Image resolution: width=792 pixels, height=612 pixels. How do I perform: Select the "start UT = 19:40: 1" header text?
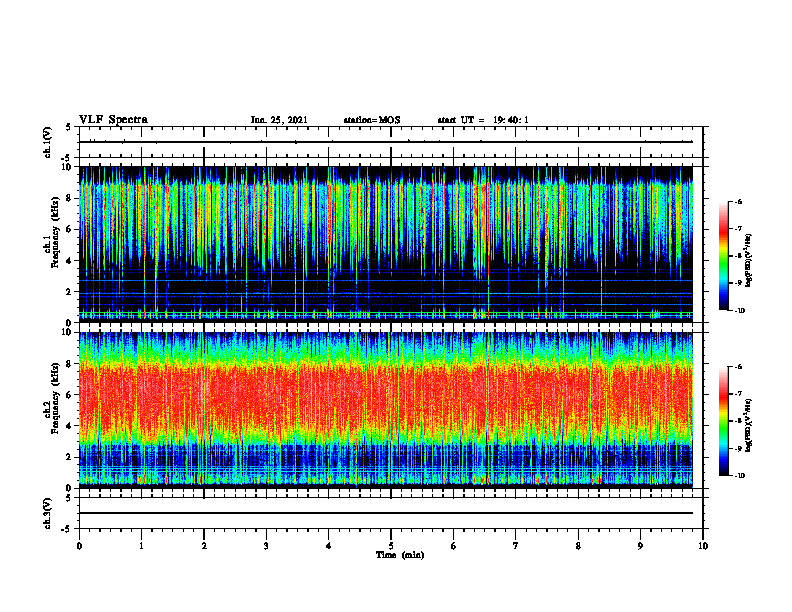pos(483,120)
